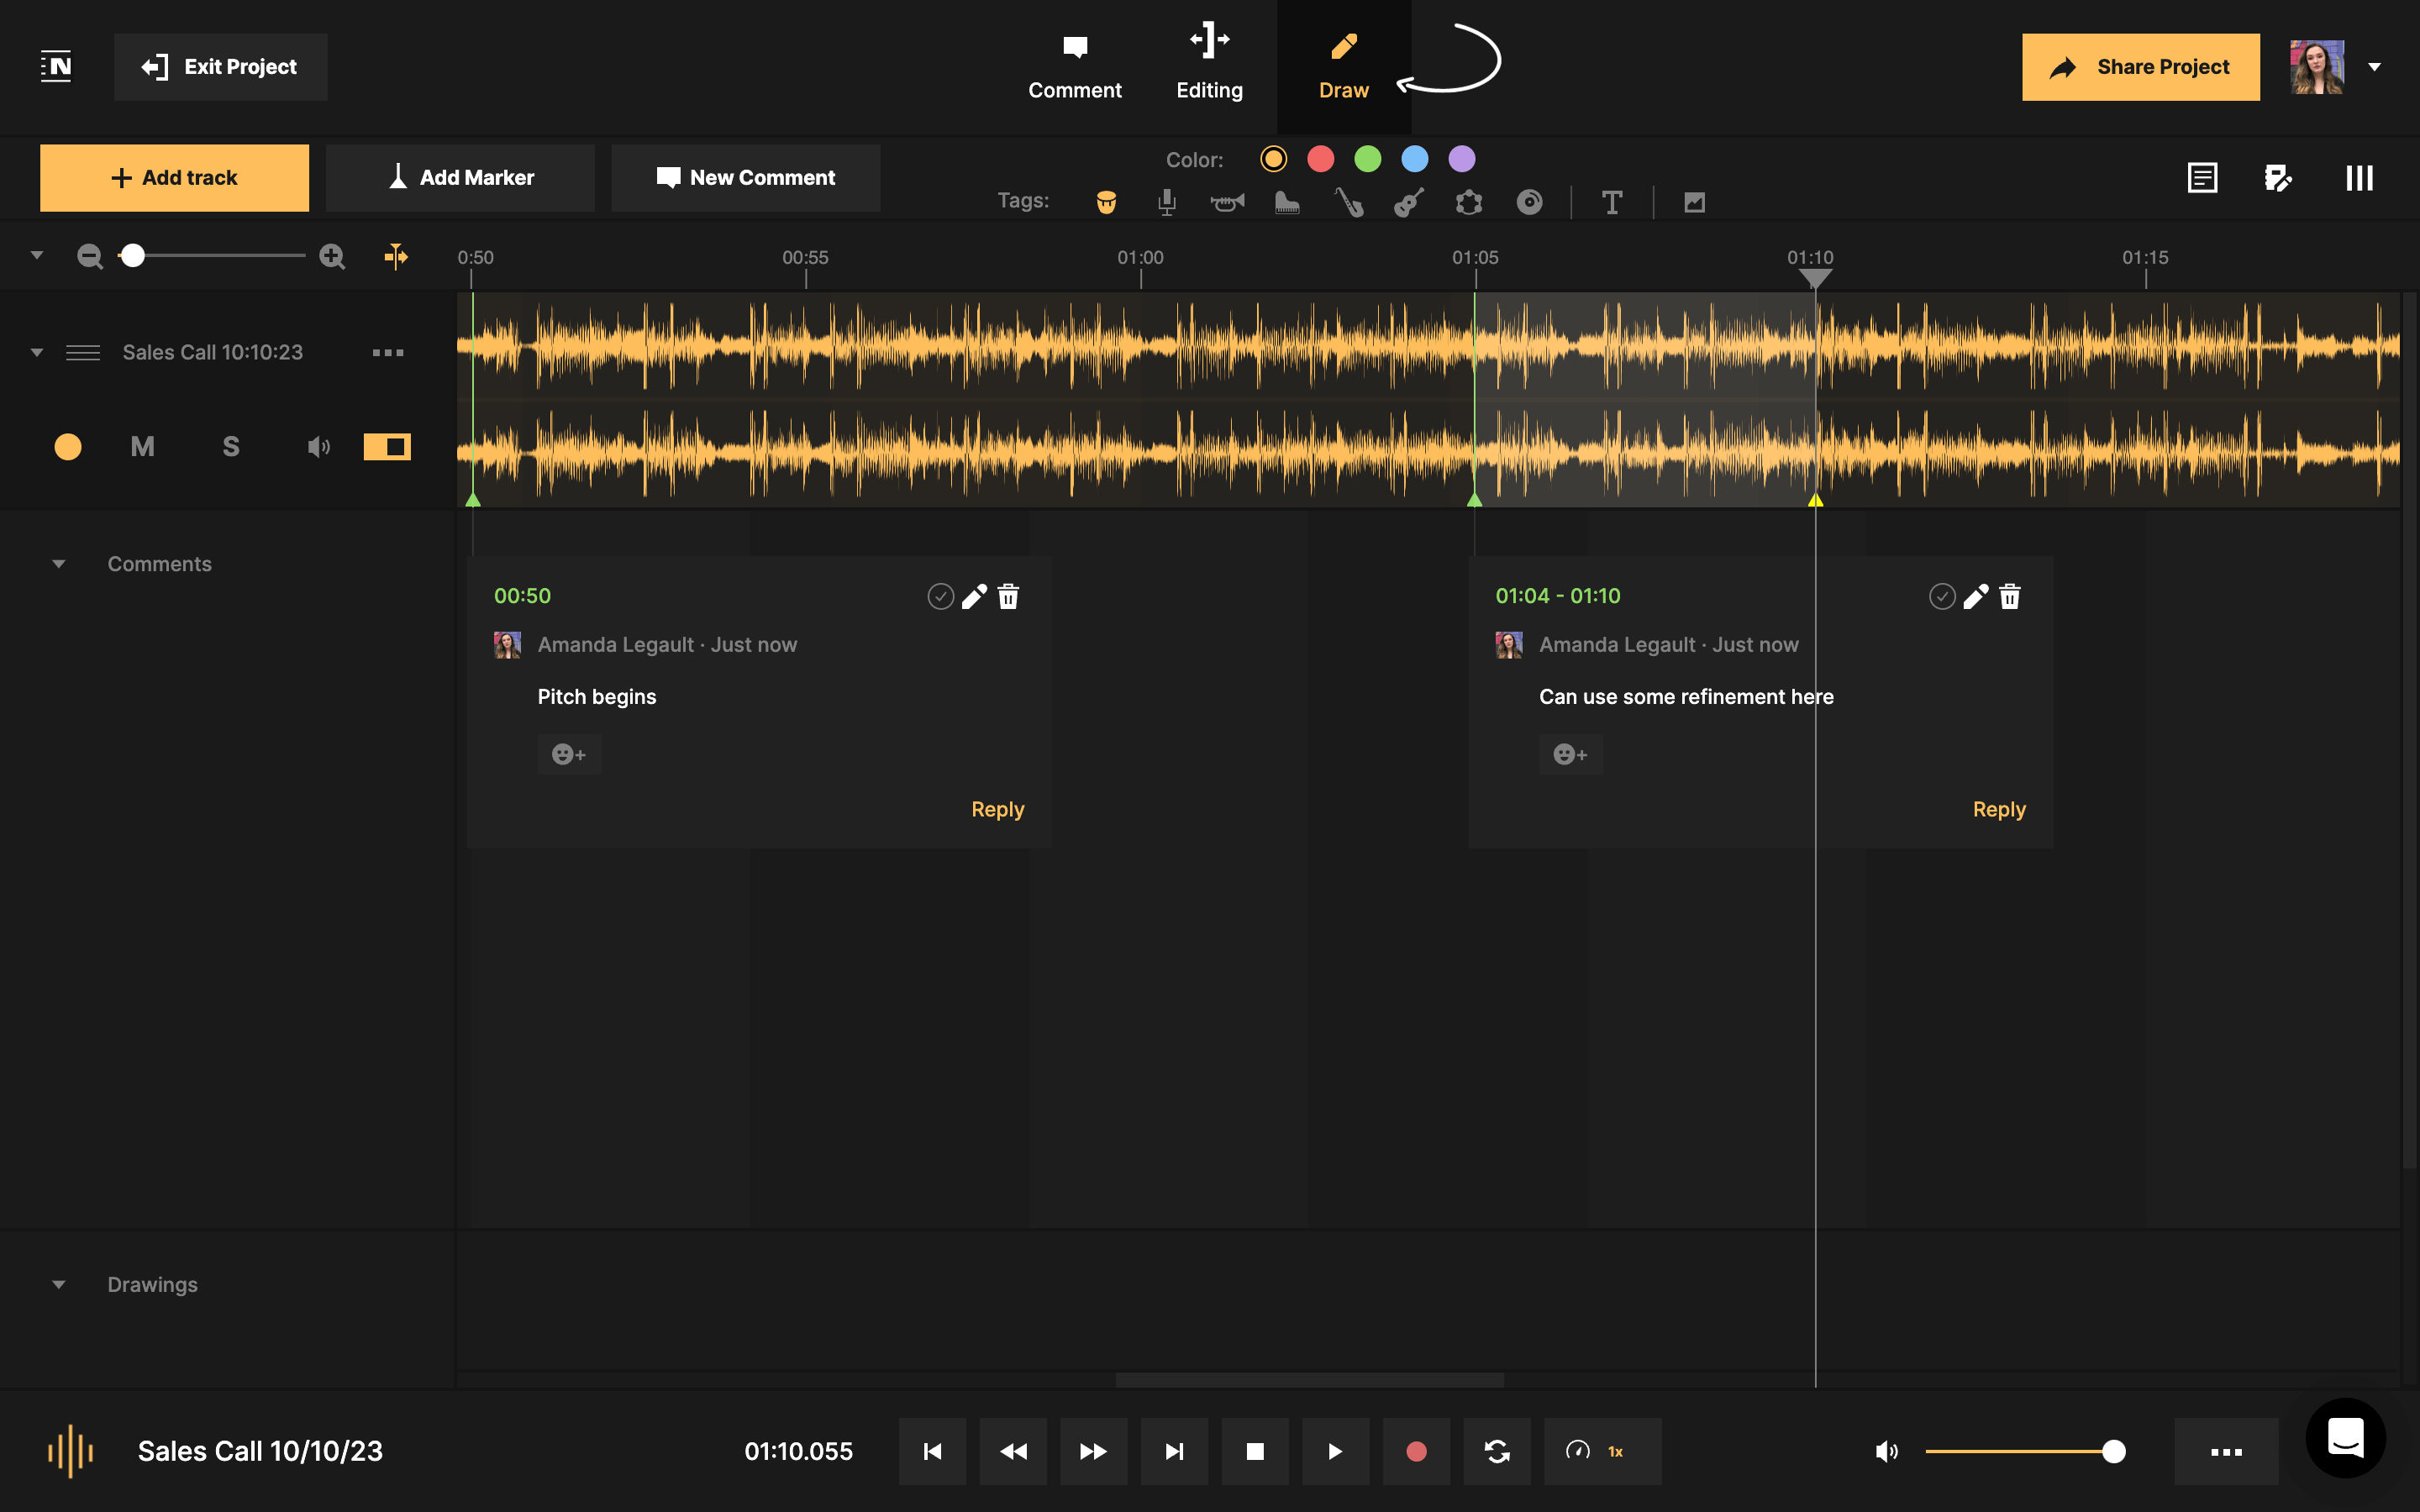Pick the guitar tag icon
The image size is (2420, 1512).
point(1410,202)
